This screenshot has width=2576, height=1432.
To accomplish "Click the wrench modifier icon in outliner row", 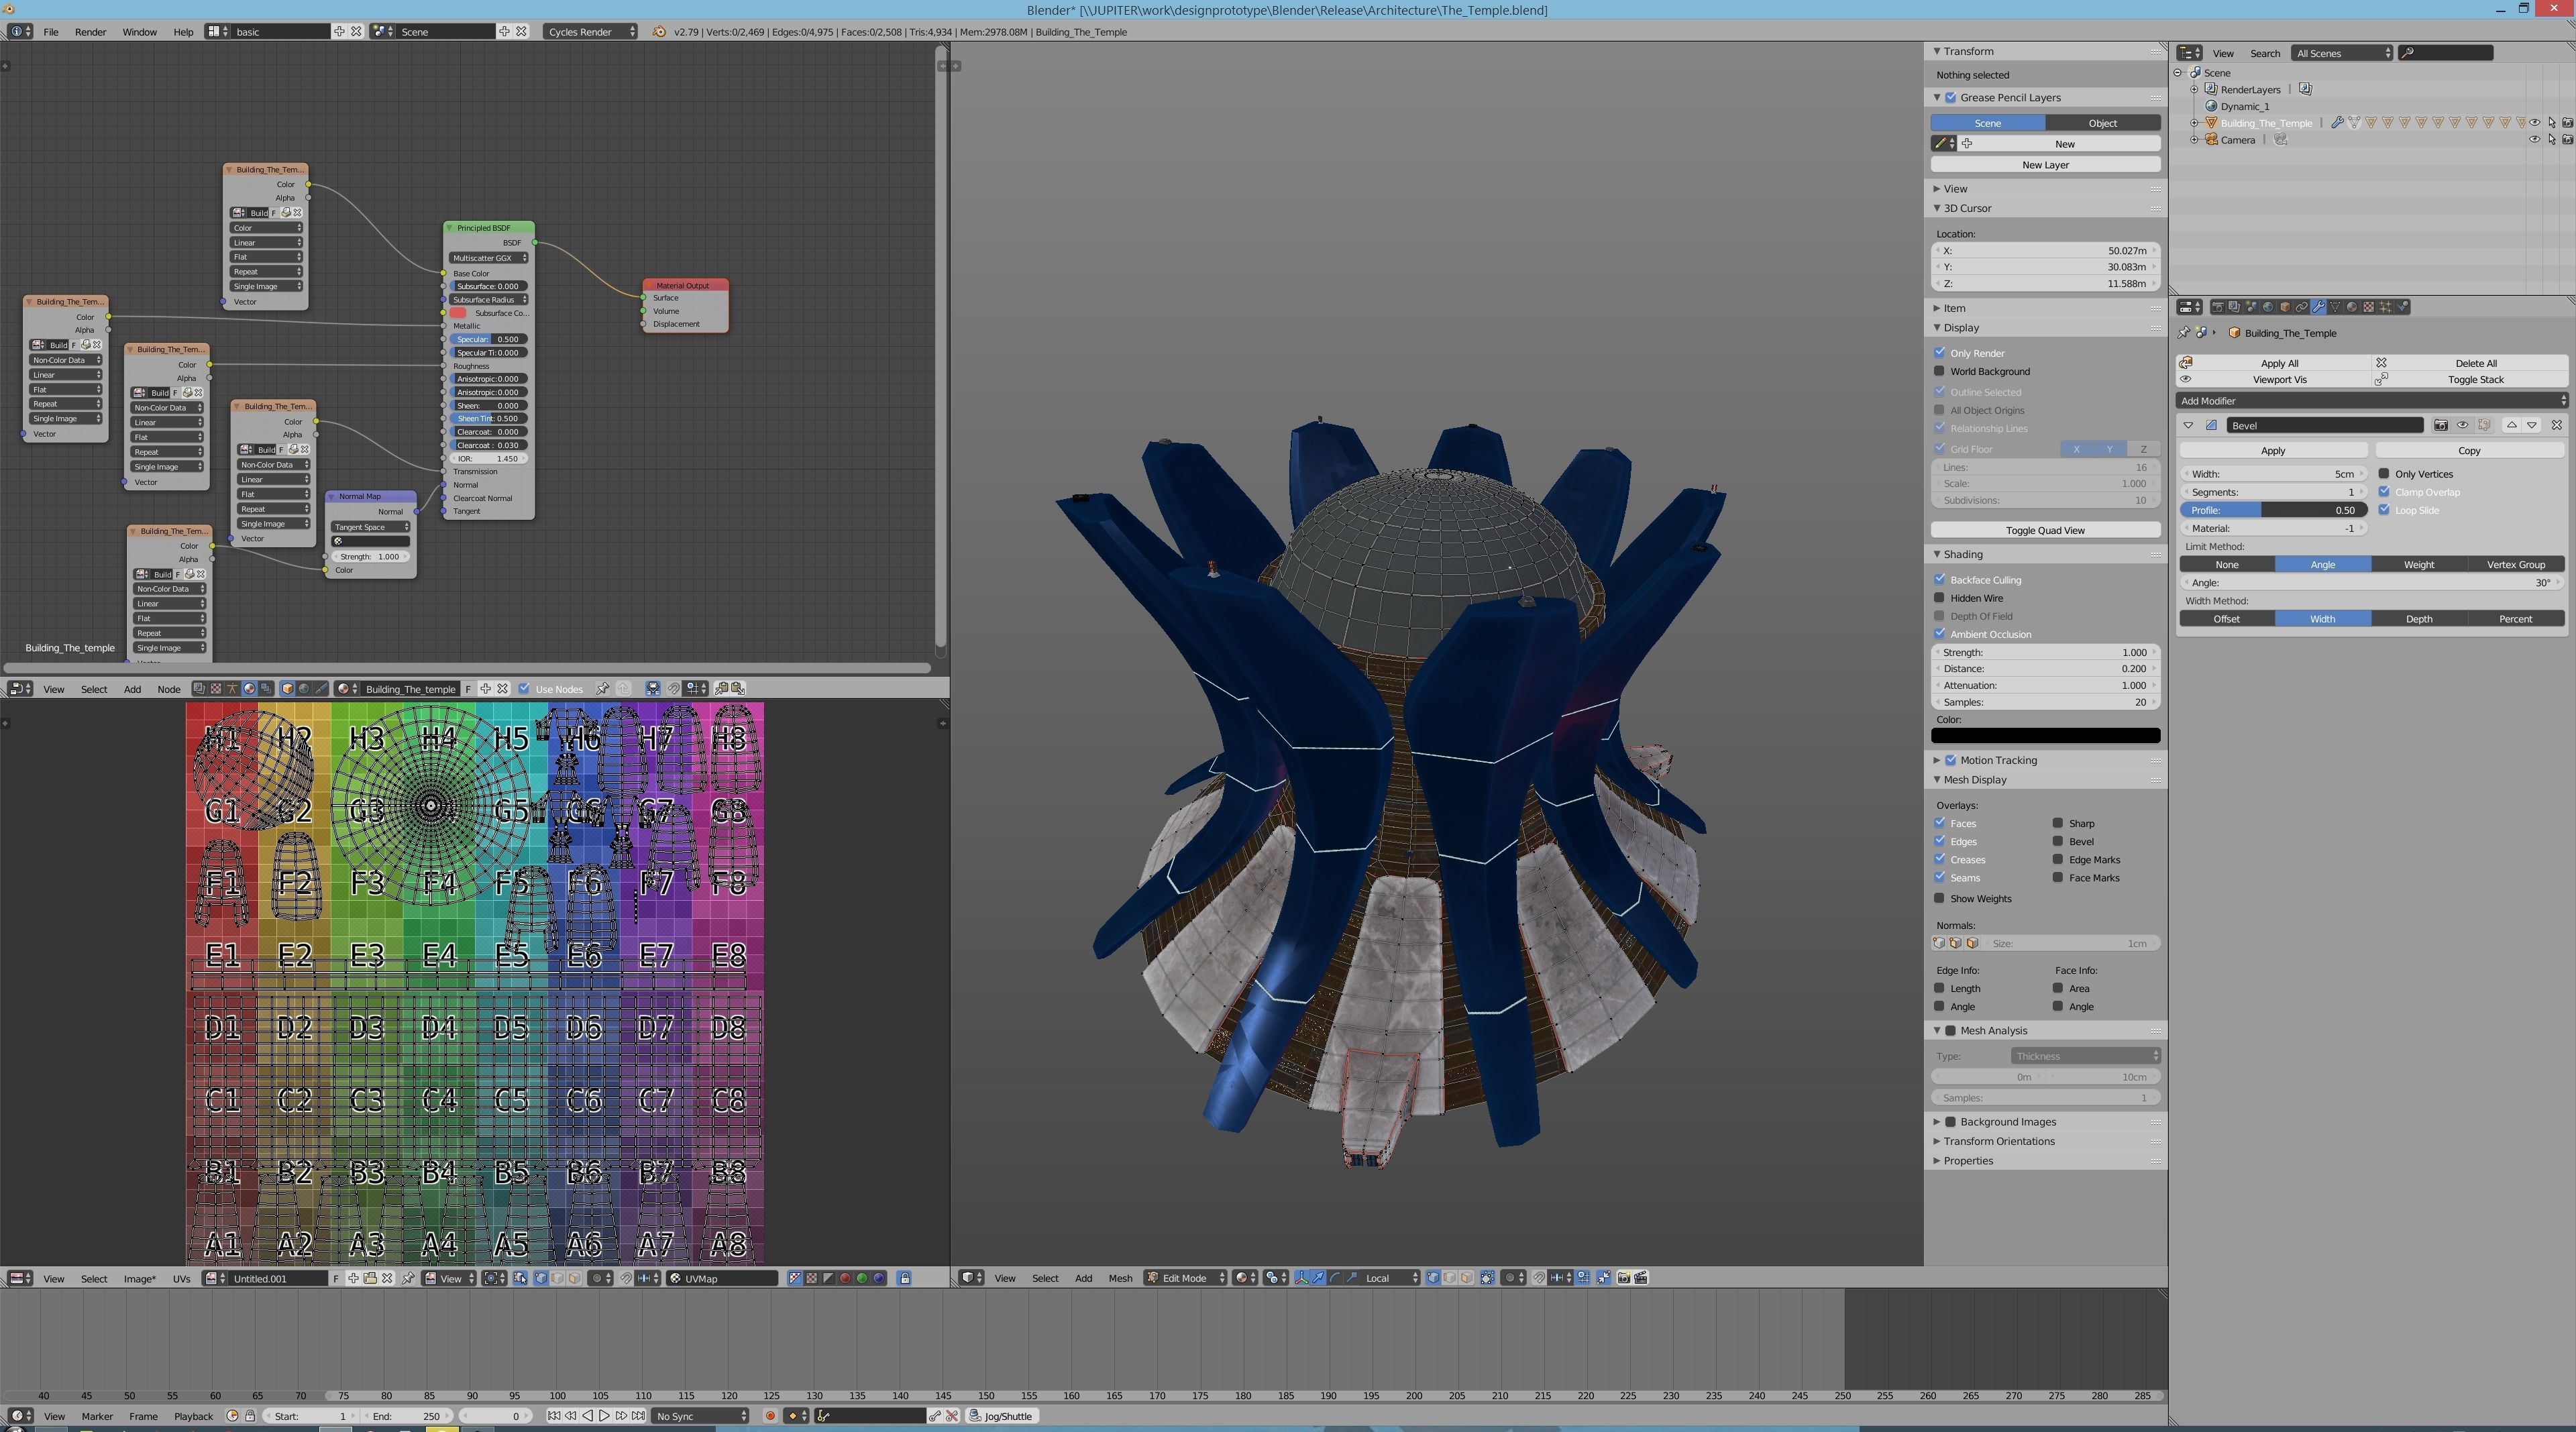I will coord(2337,123).
